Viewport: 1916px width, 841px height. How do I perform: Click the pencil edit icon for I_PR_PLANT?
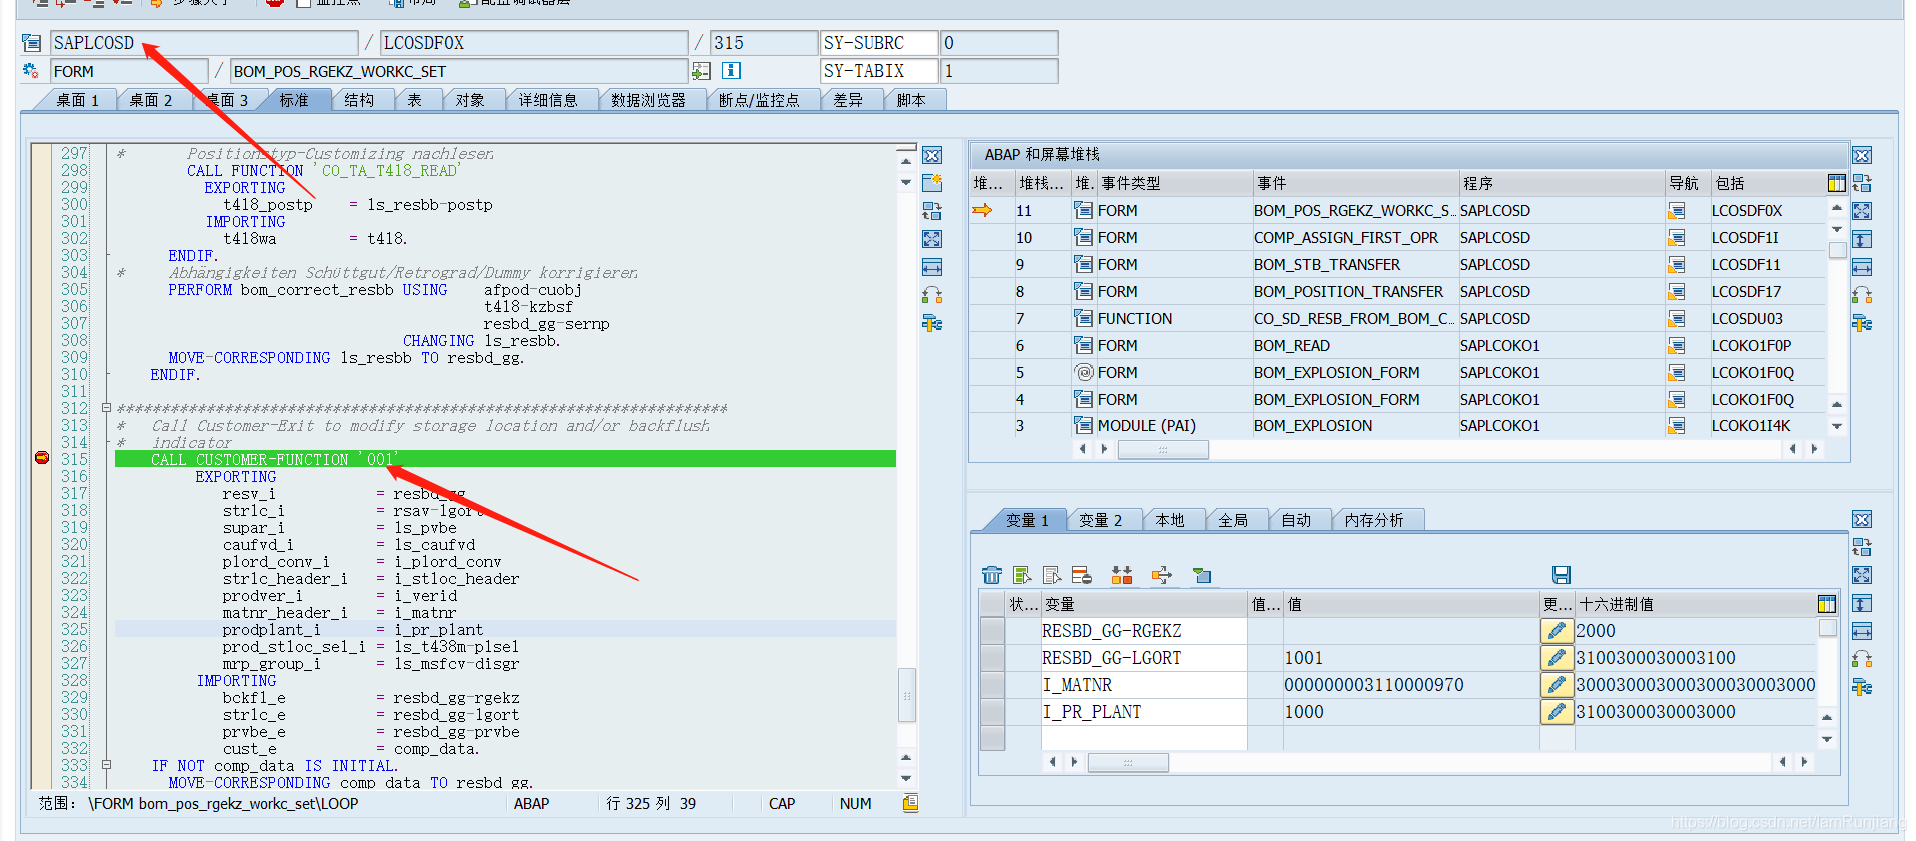1556,712
